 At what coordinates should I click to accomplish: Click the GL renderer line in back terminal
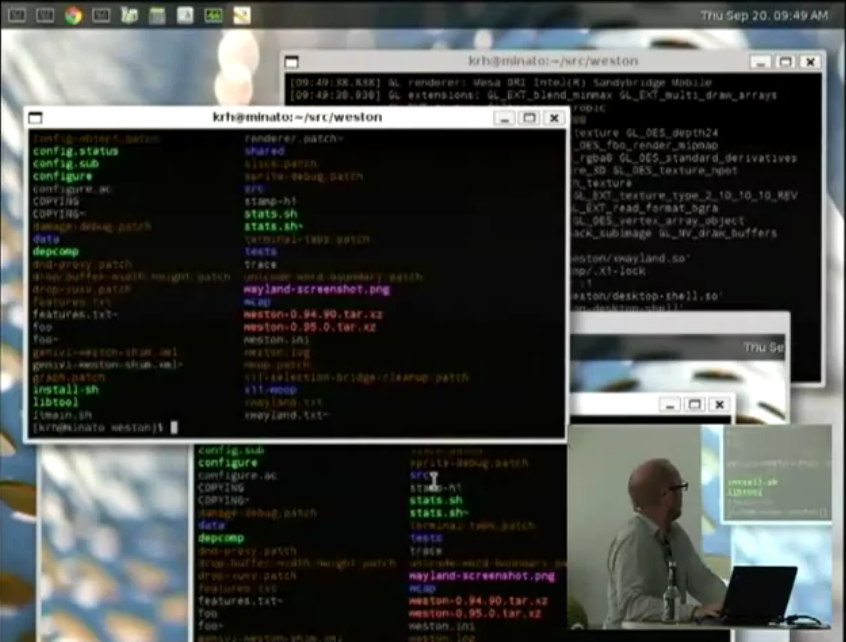click(501, 83)
